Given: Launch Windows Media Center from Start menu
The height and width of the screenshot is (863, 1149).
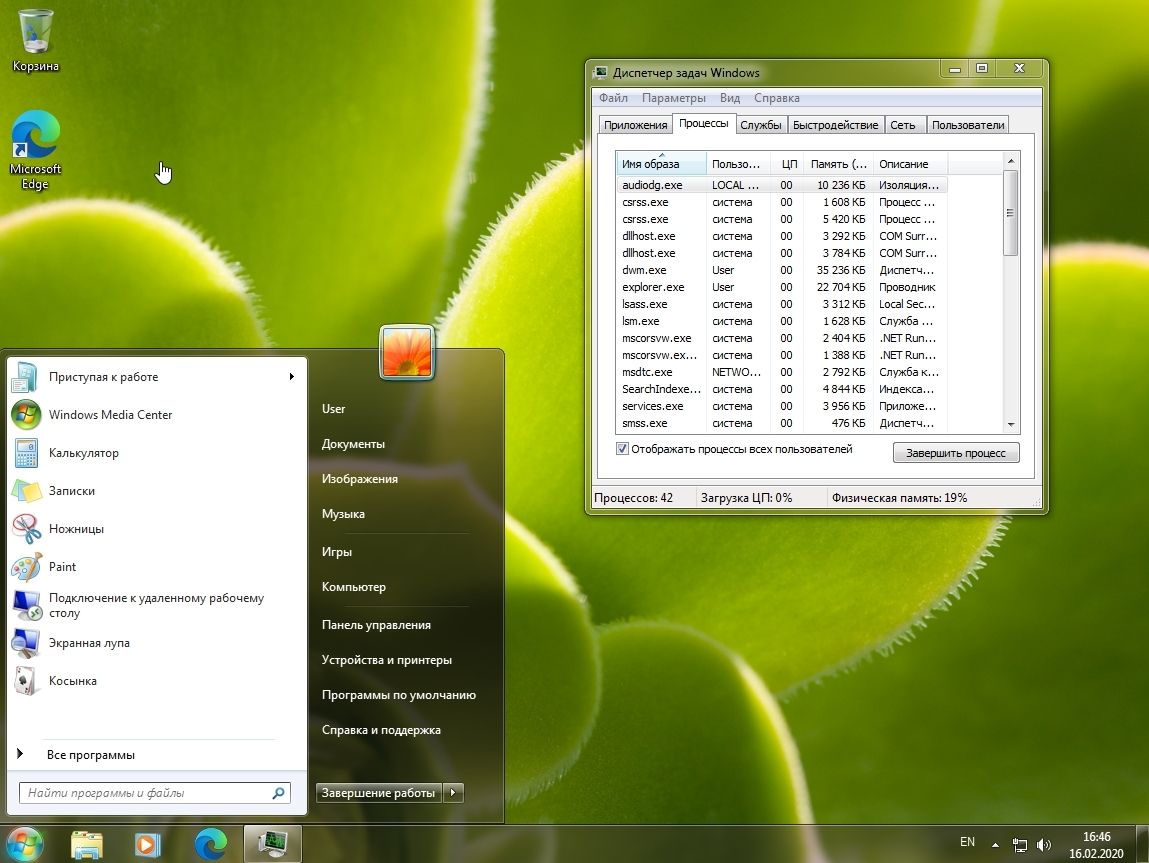Looking at the screenshot, I should (x=110, y=415).
